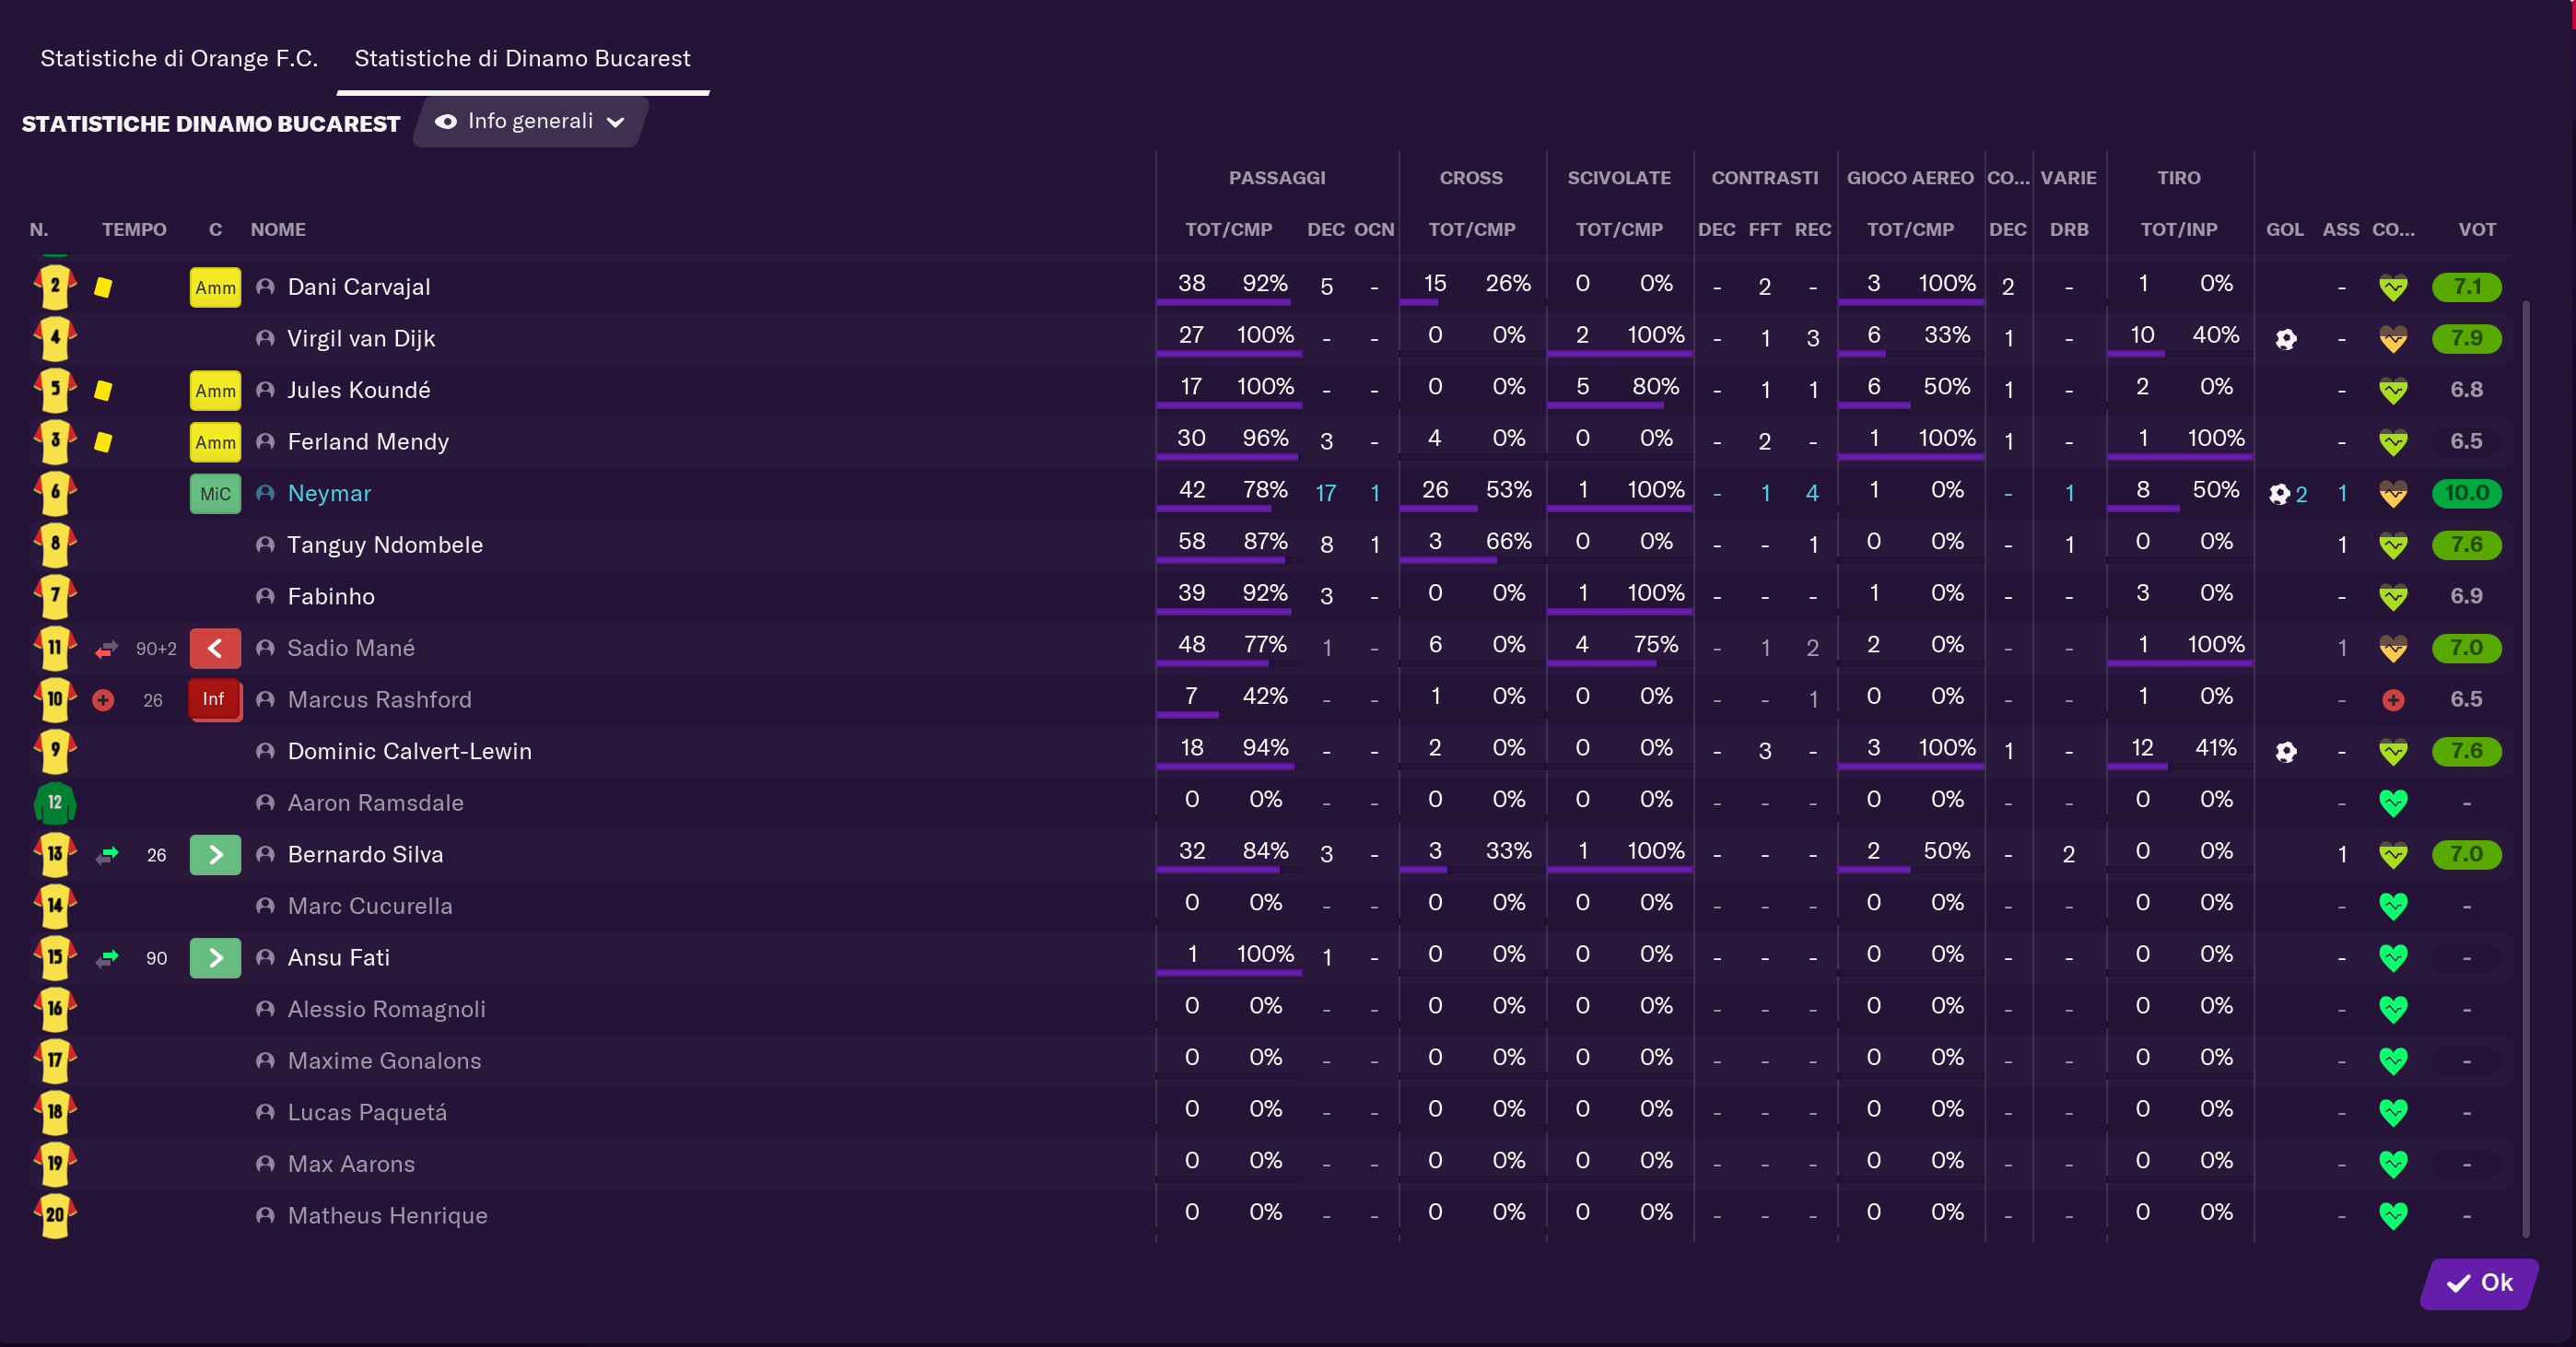Click Neymar's condition heart icon

[2392, 494]
